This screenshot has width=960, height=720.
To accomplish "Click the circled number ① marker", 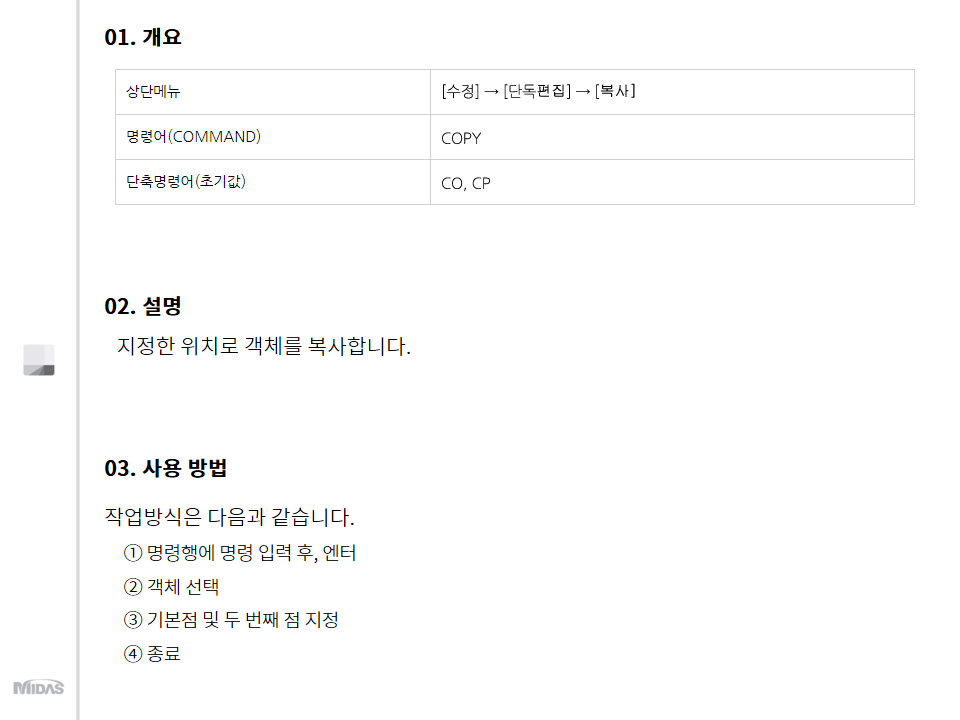I will pyautogui.click(x=133, y=553).
